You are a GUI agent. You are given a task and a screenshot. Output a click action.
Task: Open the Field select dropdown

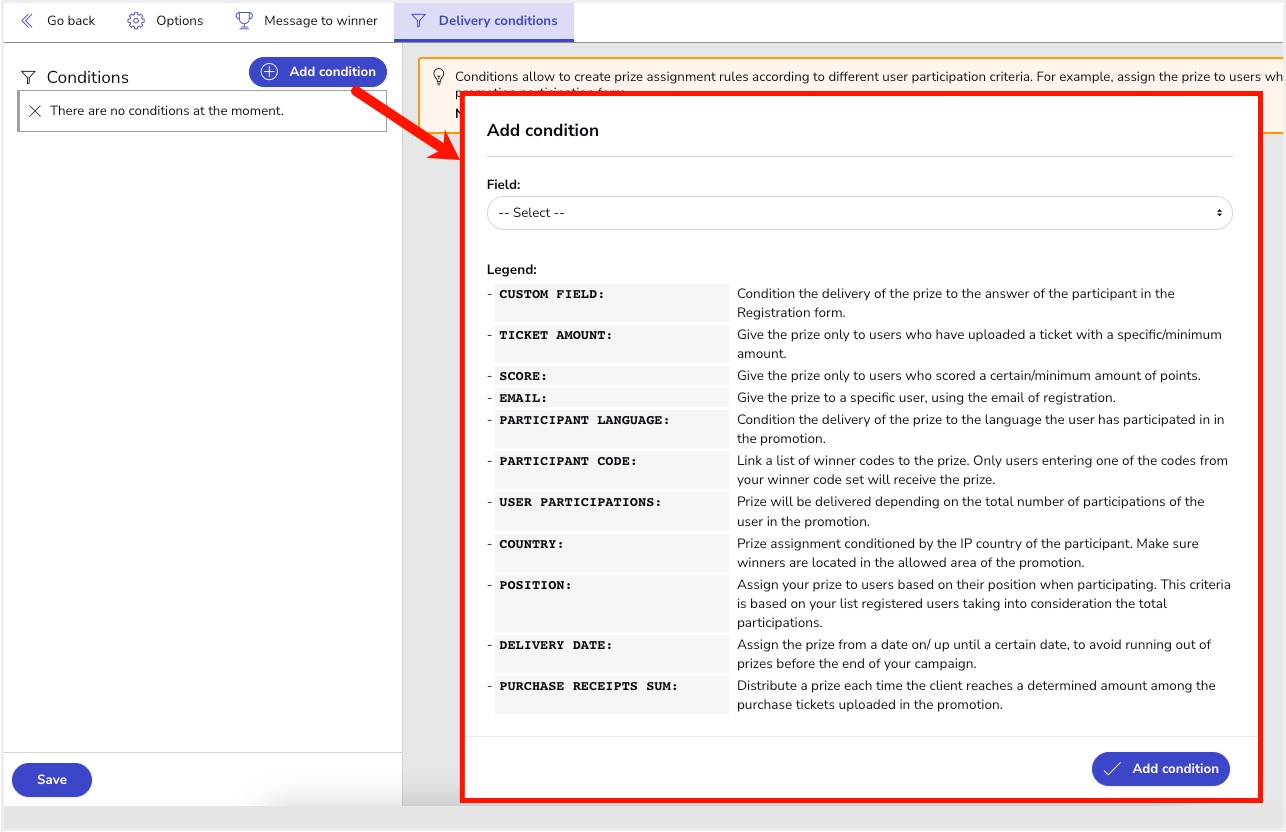[x=859, y=213]
